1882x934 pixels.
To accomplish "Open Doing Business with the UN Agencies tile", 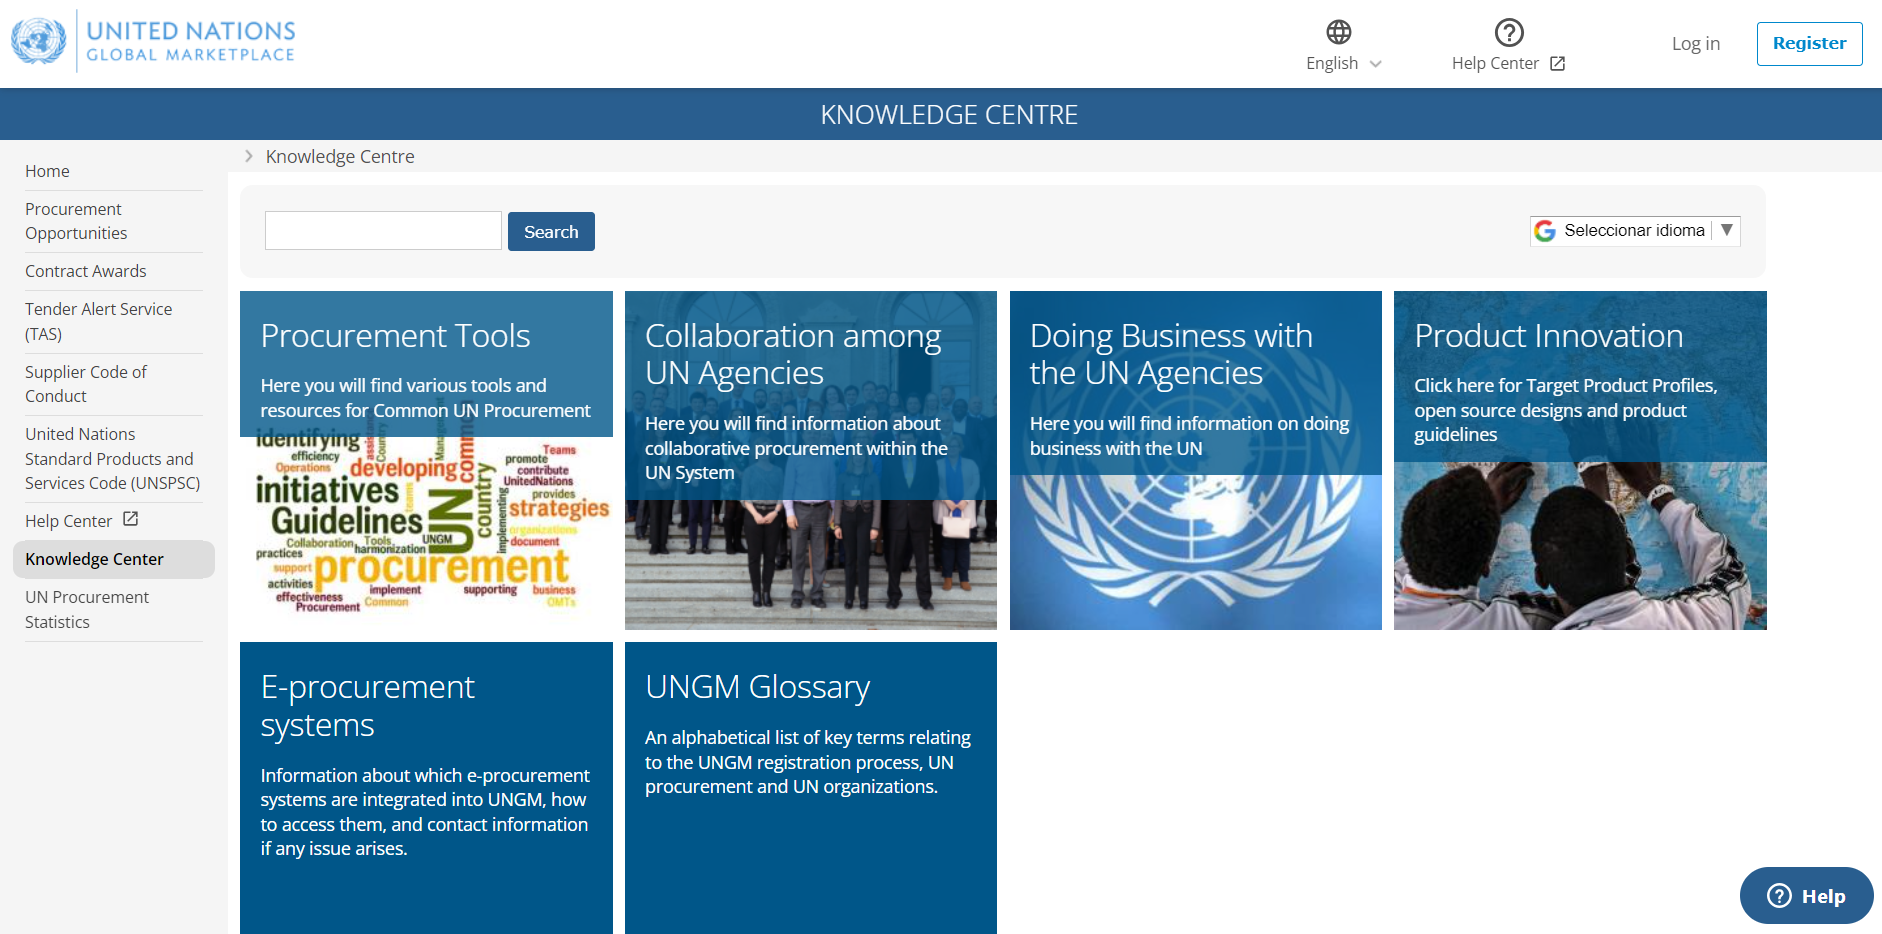I will click(1196, 460).
